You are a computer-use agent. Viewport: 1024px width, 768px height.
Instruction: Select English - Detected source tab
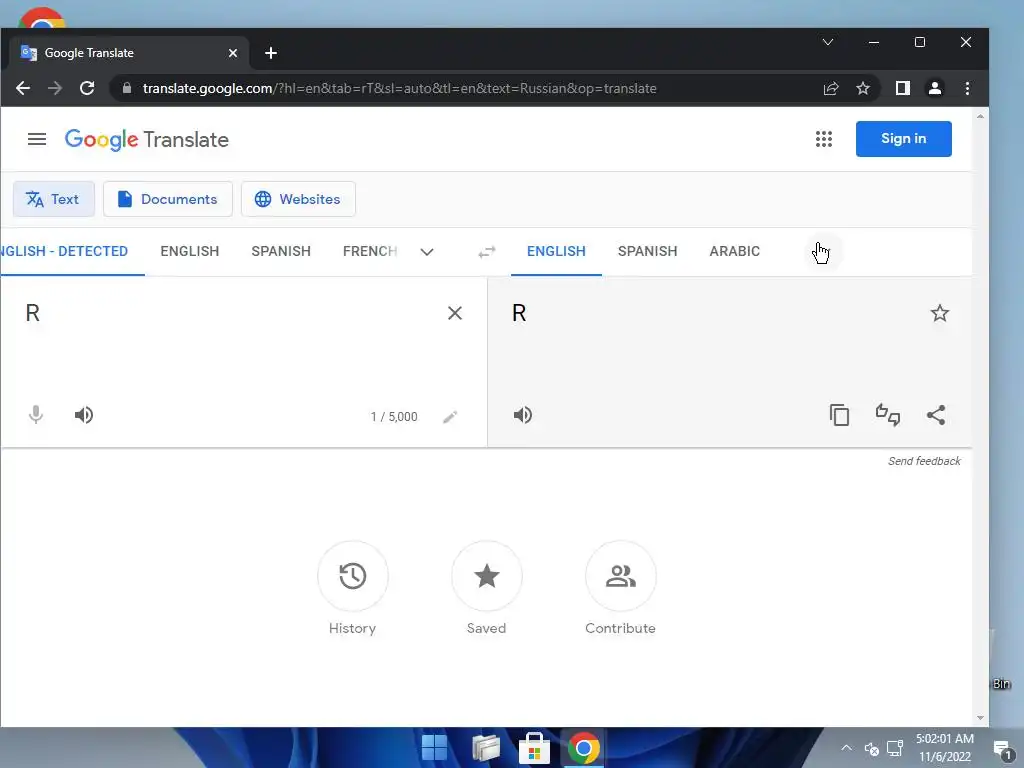click(64, 251)
